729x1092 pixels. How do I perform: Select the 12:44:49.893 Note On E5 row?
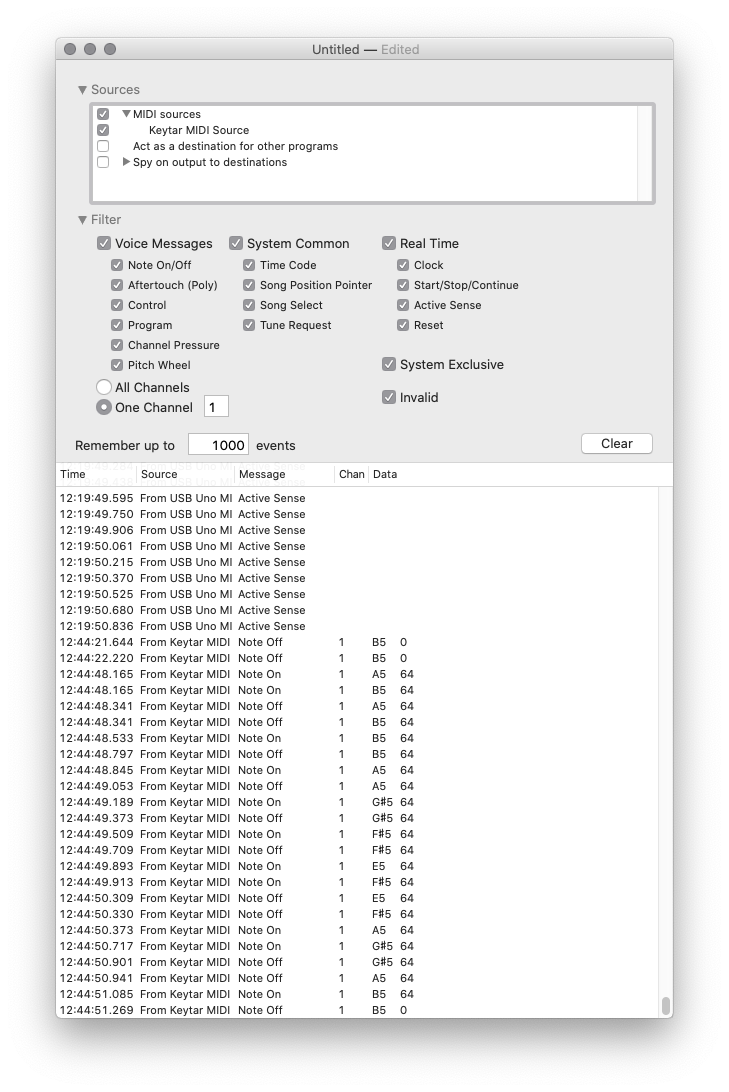point(357,866)
